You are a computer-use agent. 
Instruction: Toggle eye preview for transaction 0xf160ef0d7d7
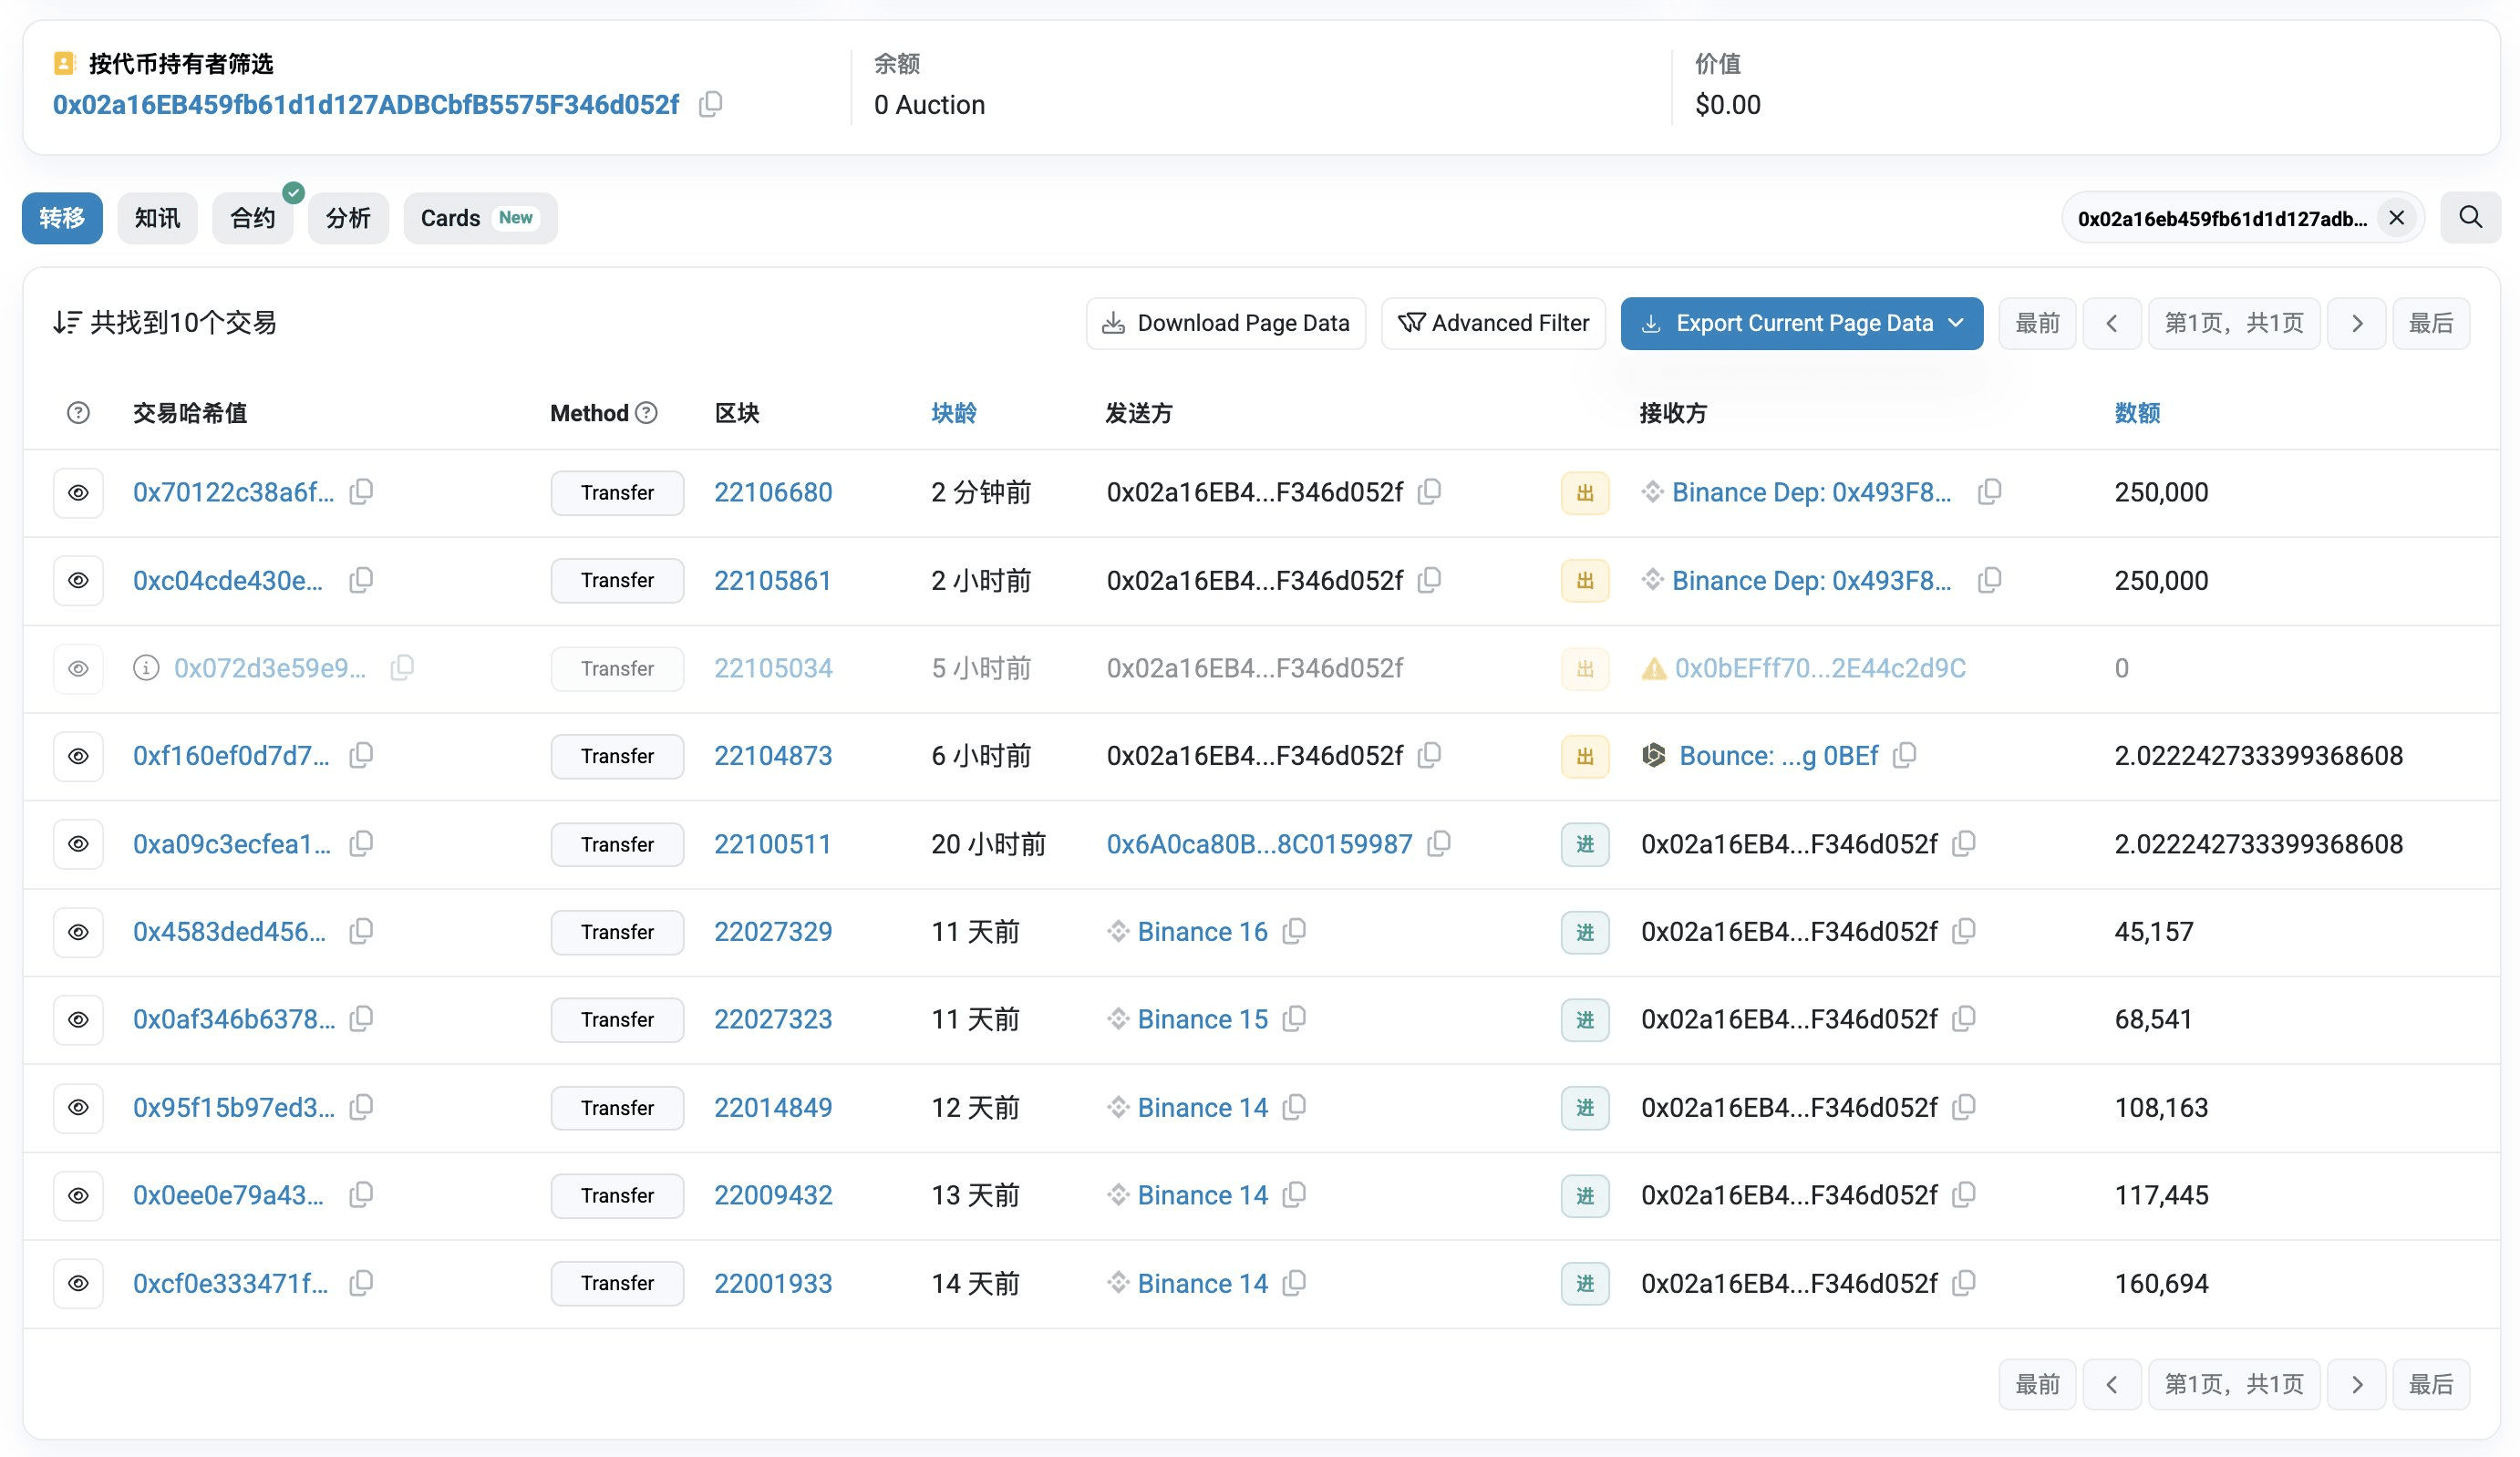click(78, 757)
